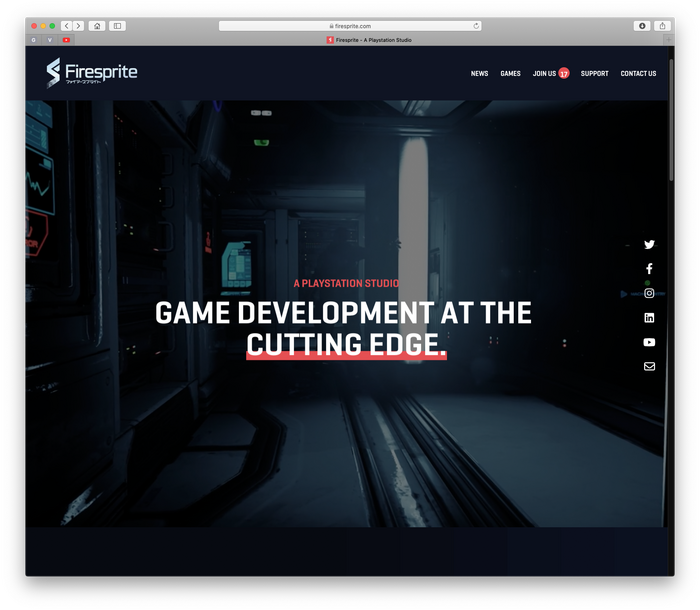Open Safari downloads button
The width and height of the screenshot is (700, 610).
642,26
